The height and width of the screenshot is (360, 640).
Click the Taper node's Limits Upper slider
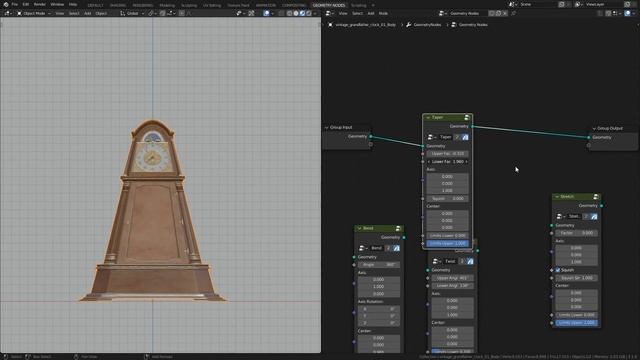click(x=448, y=244)
